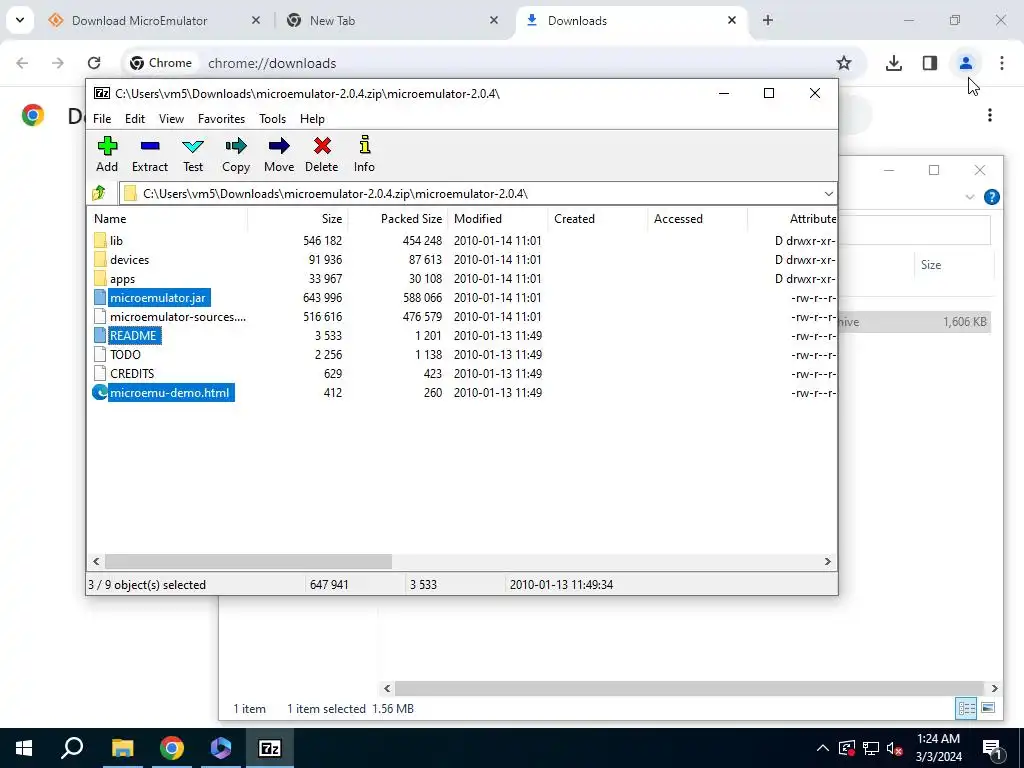The width and height of the screenshot is (1024, 768).
Task: Open the Help menu
Action: click(312, 119)
